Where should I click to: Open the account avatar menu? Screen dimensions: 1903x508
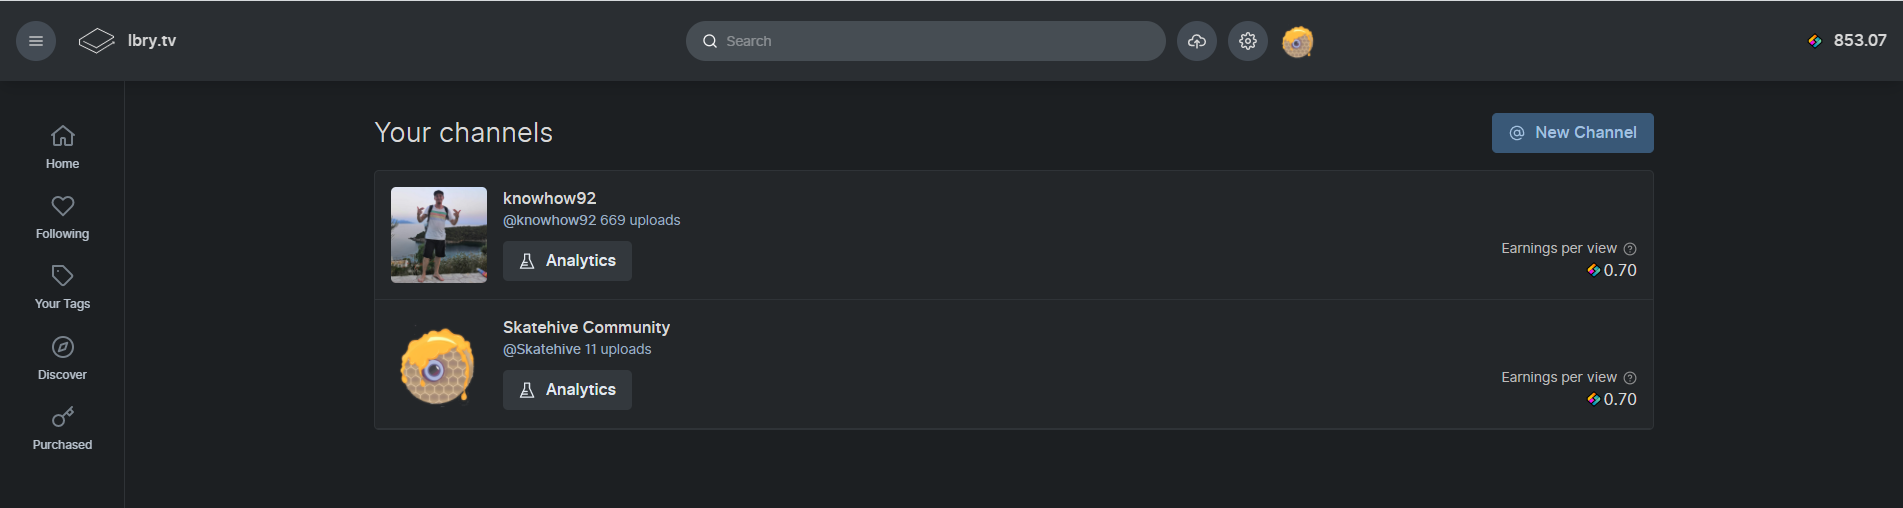point(1298,41)
